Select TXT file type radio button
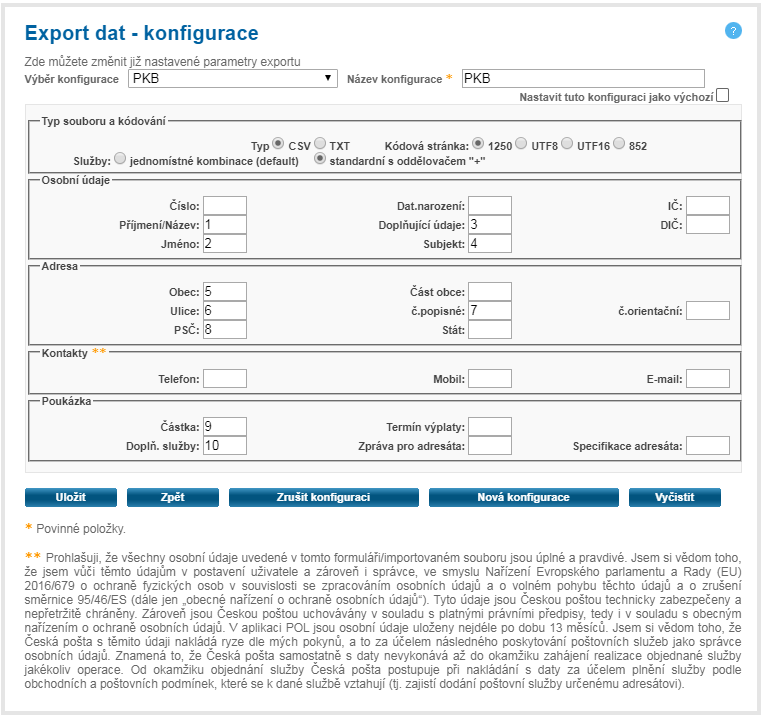763x717 pixels. 320,144
